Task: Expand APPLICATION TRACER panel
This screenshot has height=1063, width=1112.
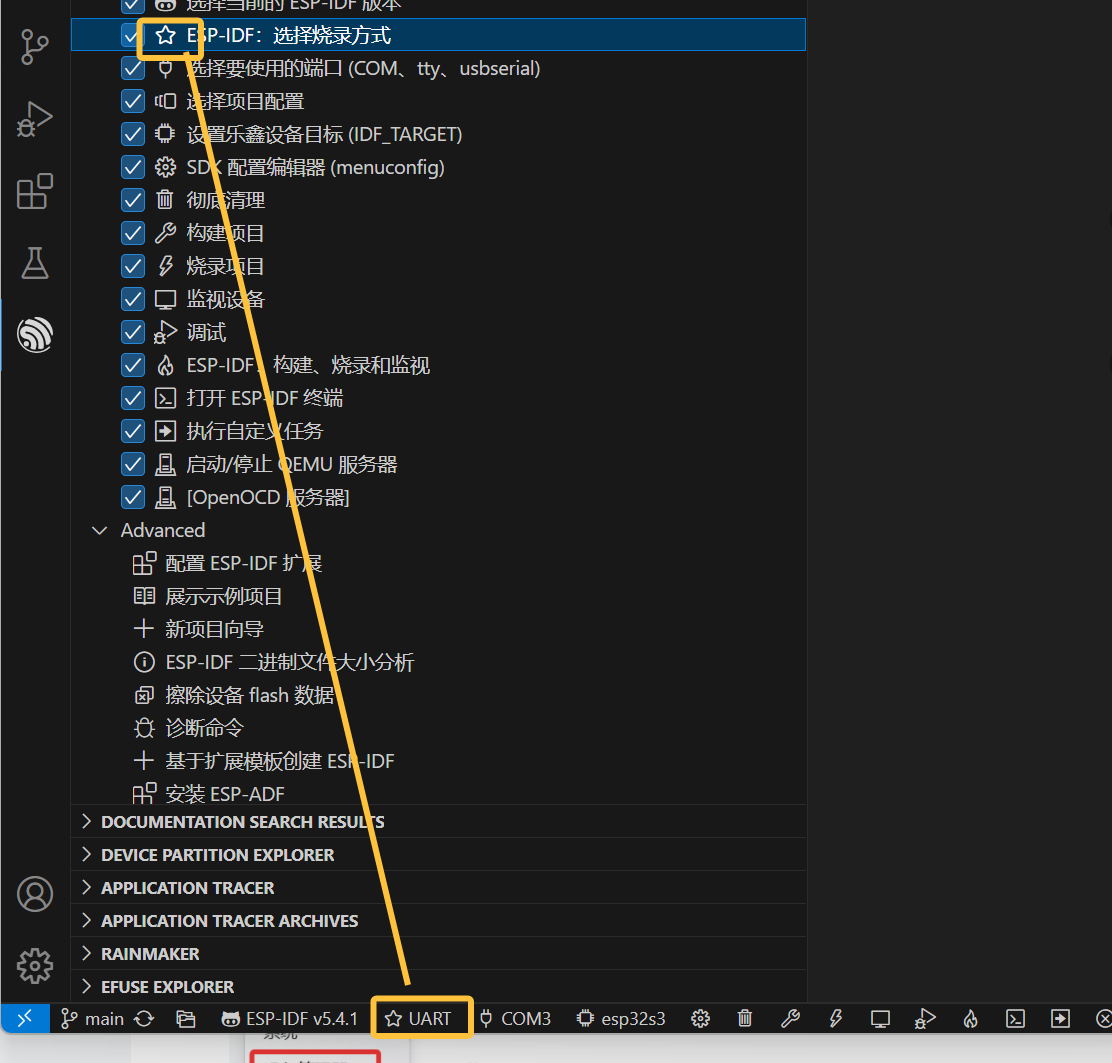Action: click(x=438, y=887)
